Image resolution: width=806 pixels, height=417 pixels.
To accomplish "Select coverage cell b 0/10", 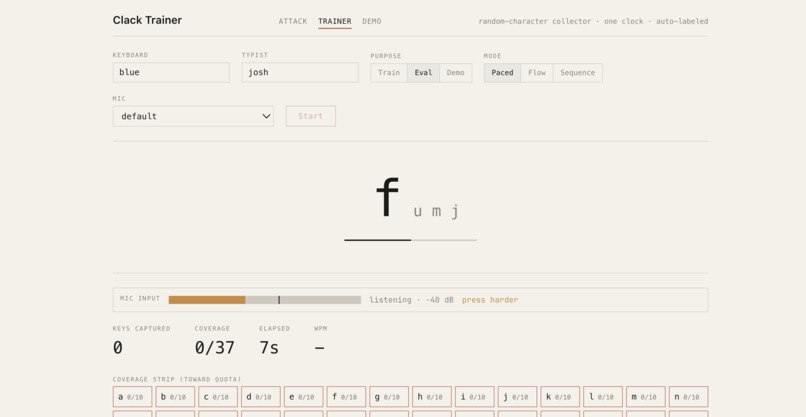I will pos(175,397).
